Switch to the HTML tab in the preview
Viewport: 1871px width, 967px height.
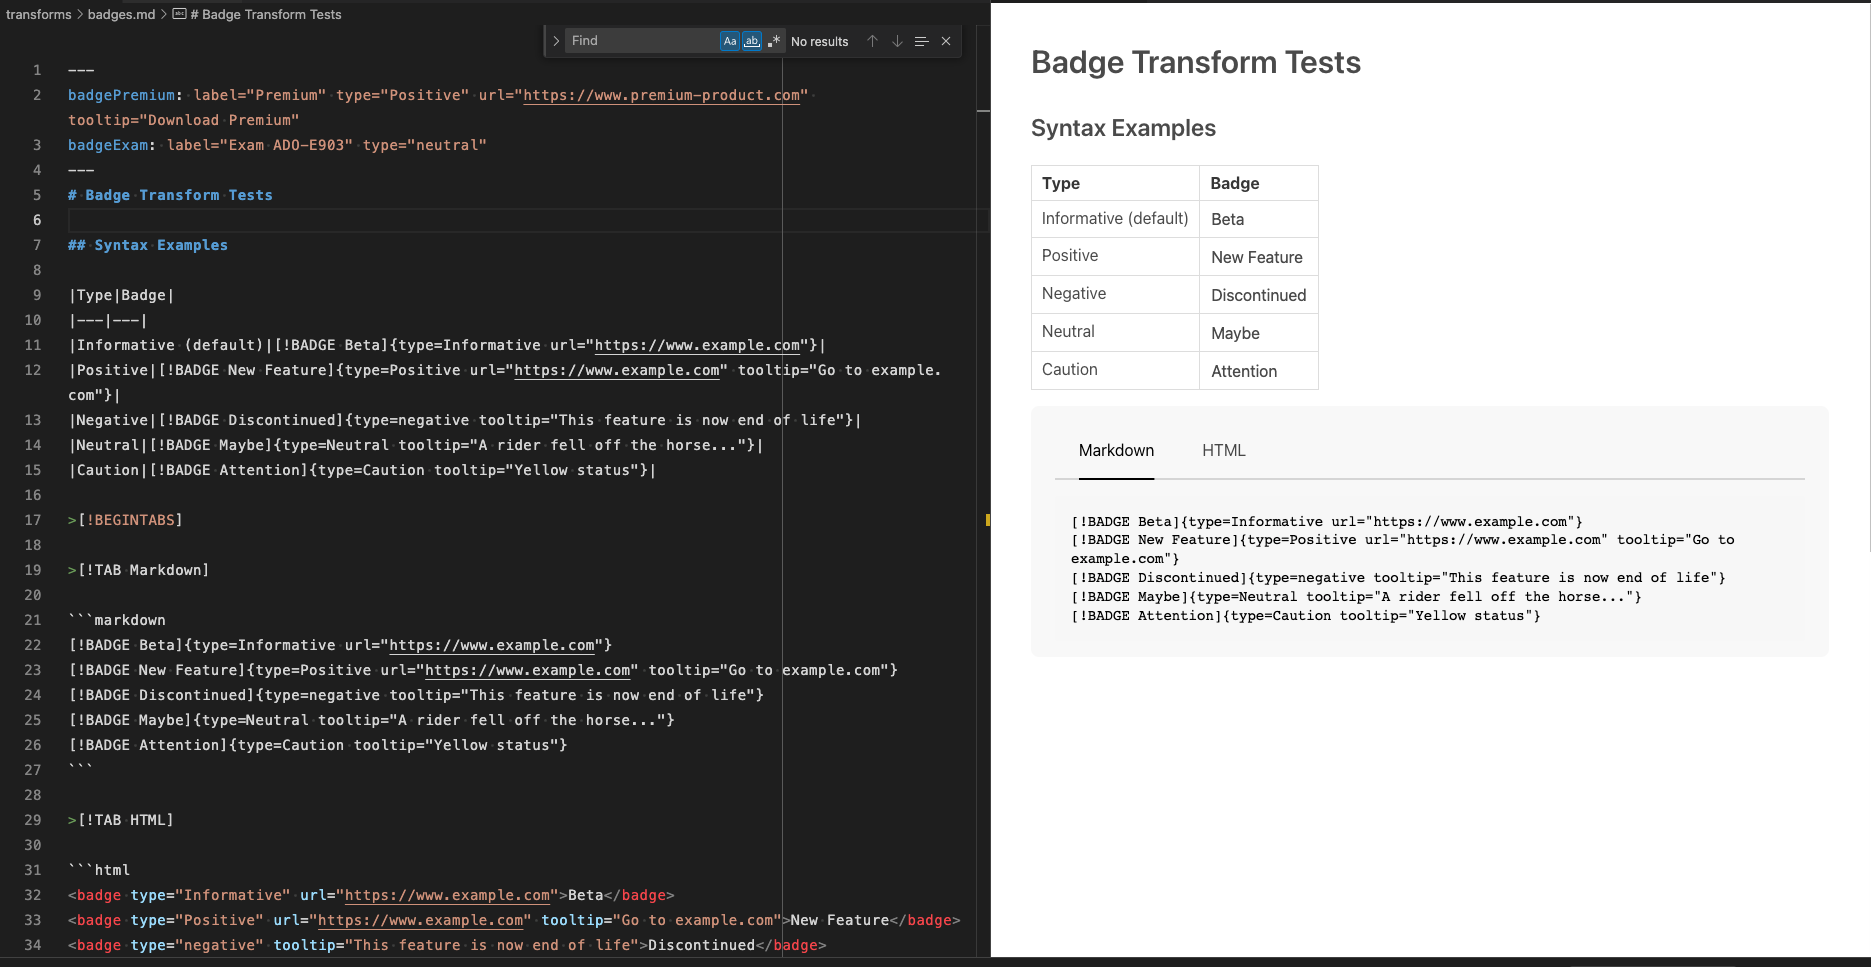pos(1224,451)
